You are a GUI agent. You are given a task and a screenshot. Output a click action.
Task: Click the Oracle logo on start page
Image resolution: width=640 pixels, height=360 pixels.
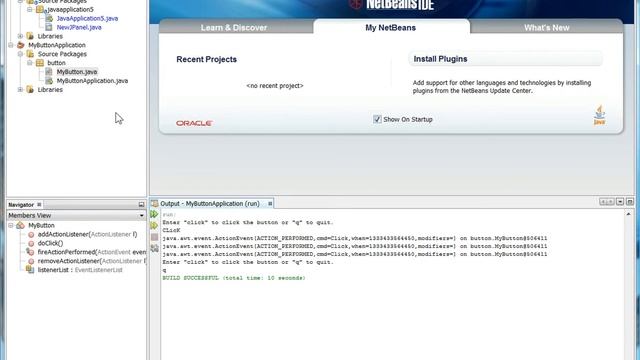[x=194, y=123]
